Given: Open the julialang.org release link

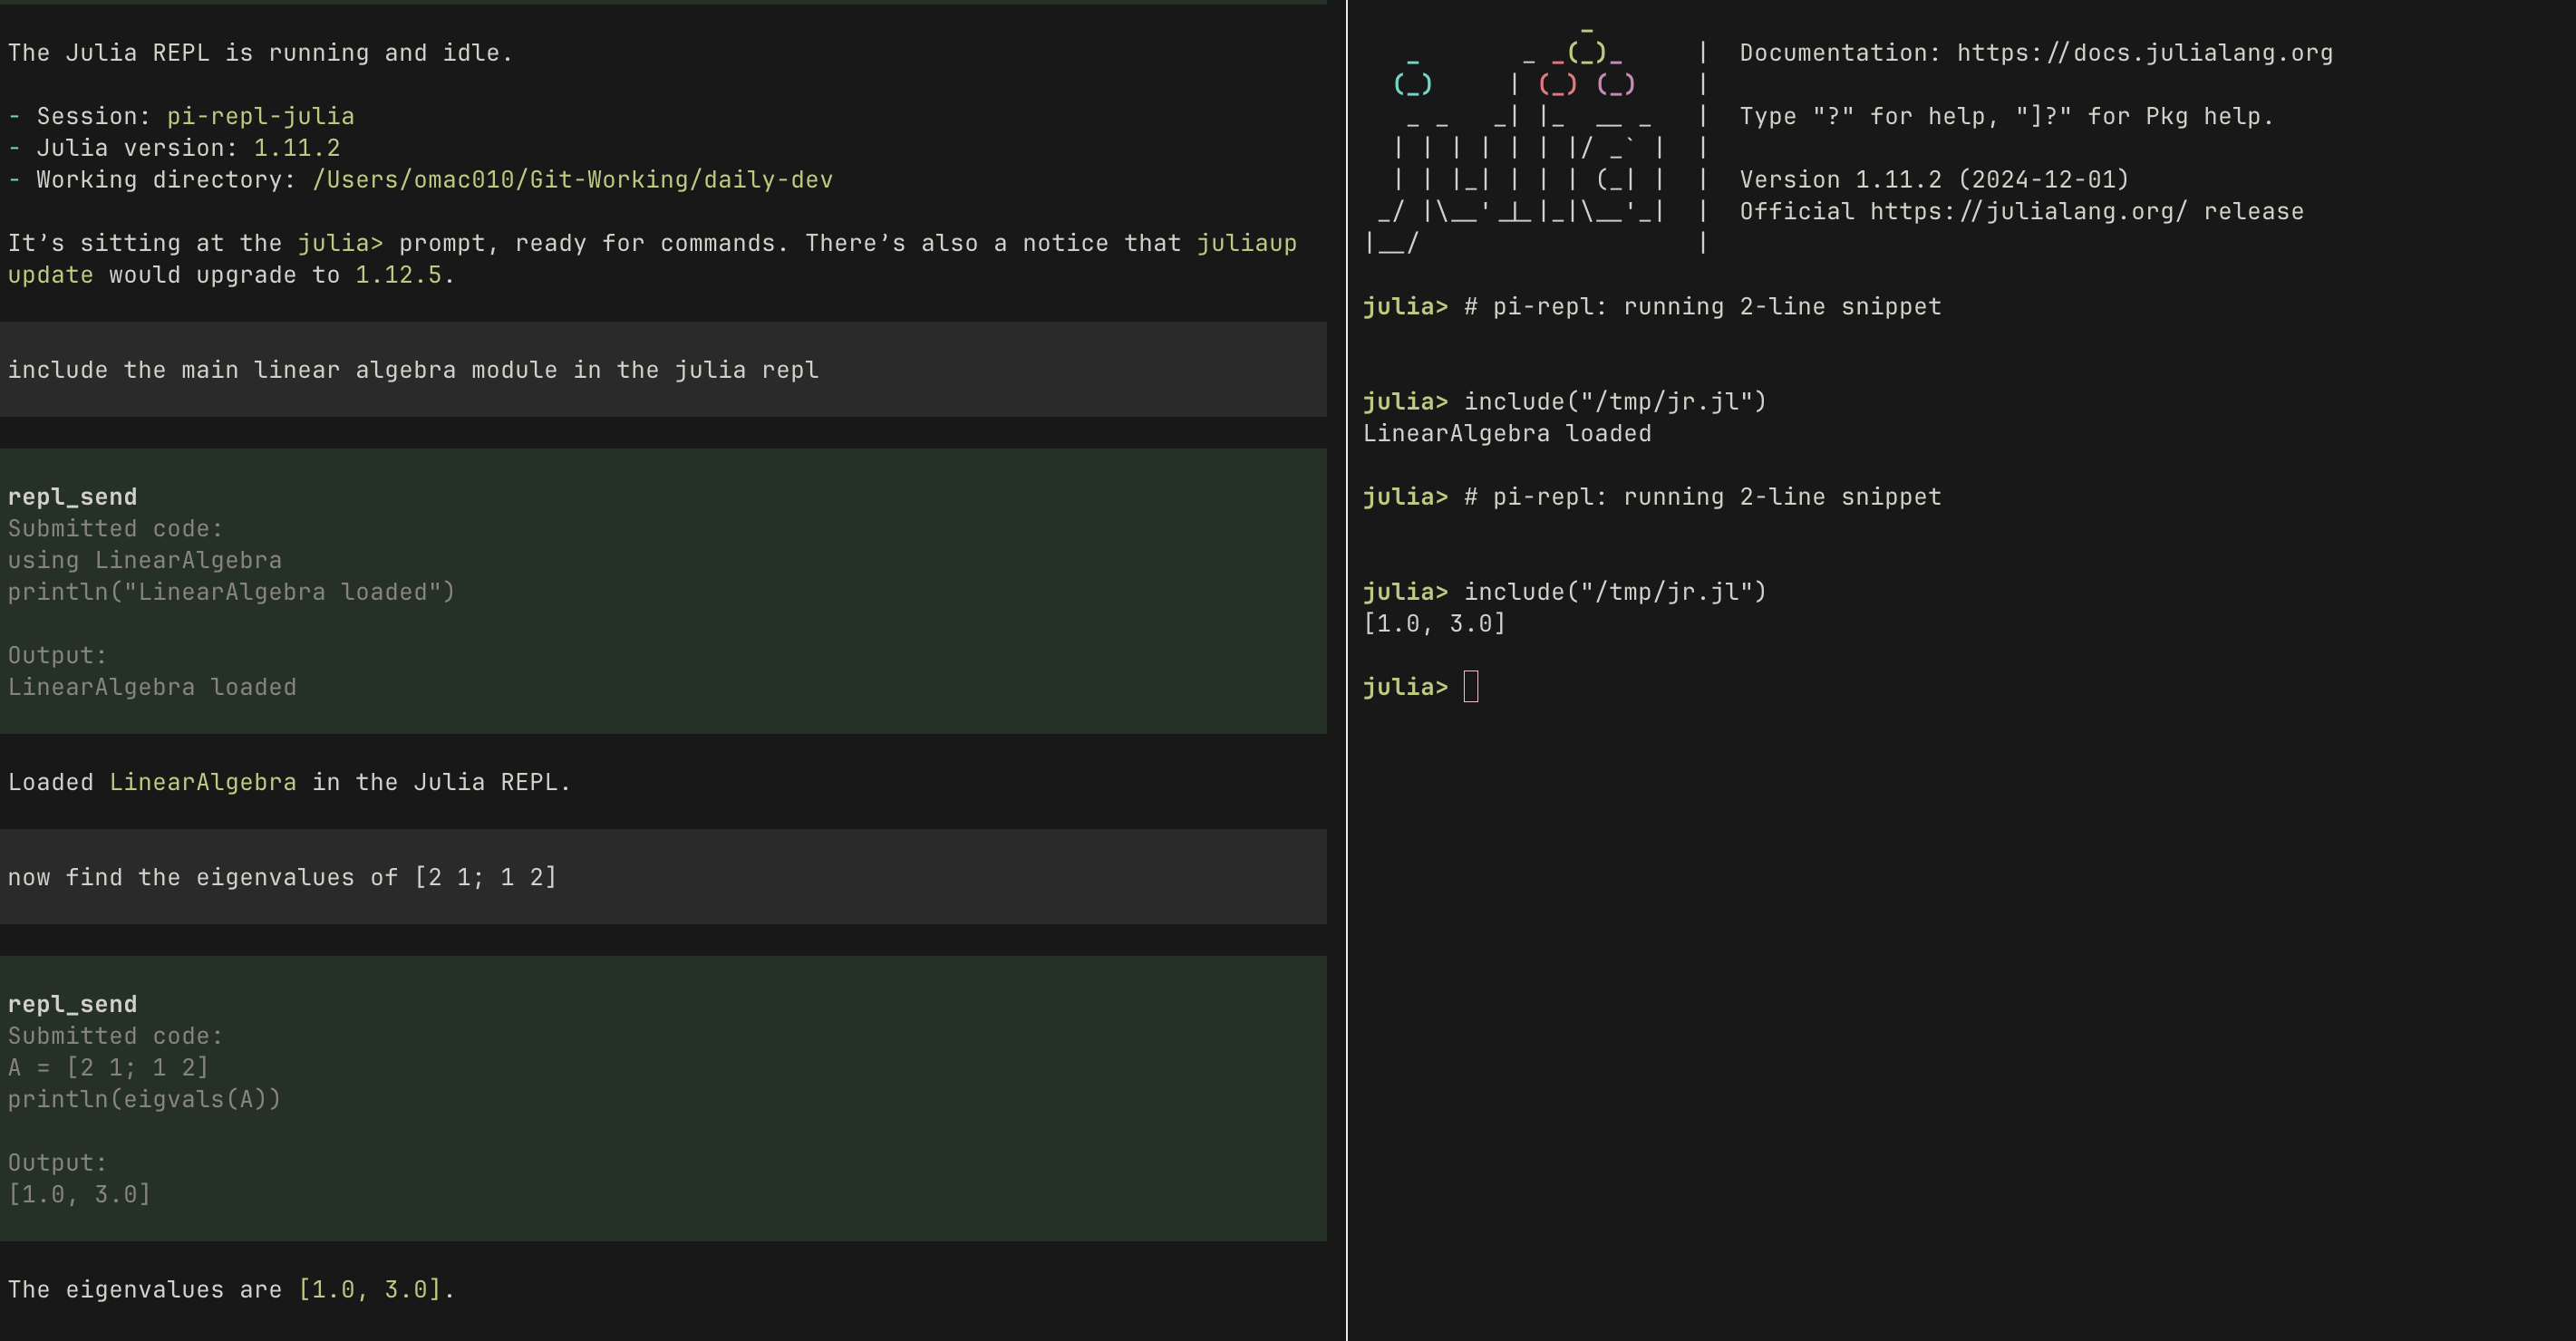Looking at the screenshot, I should point(2028,212).
